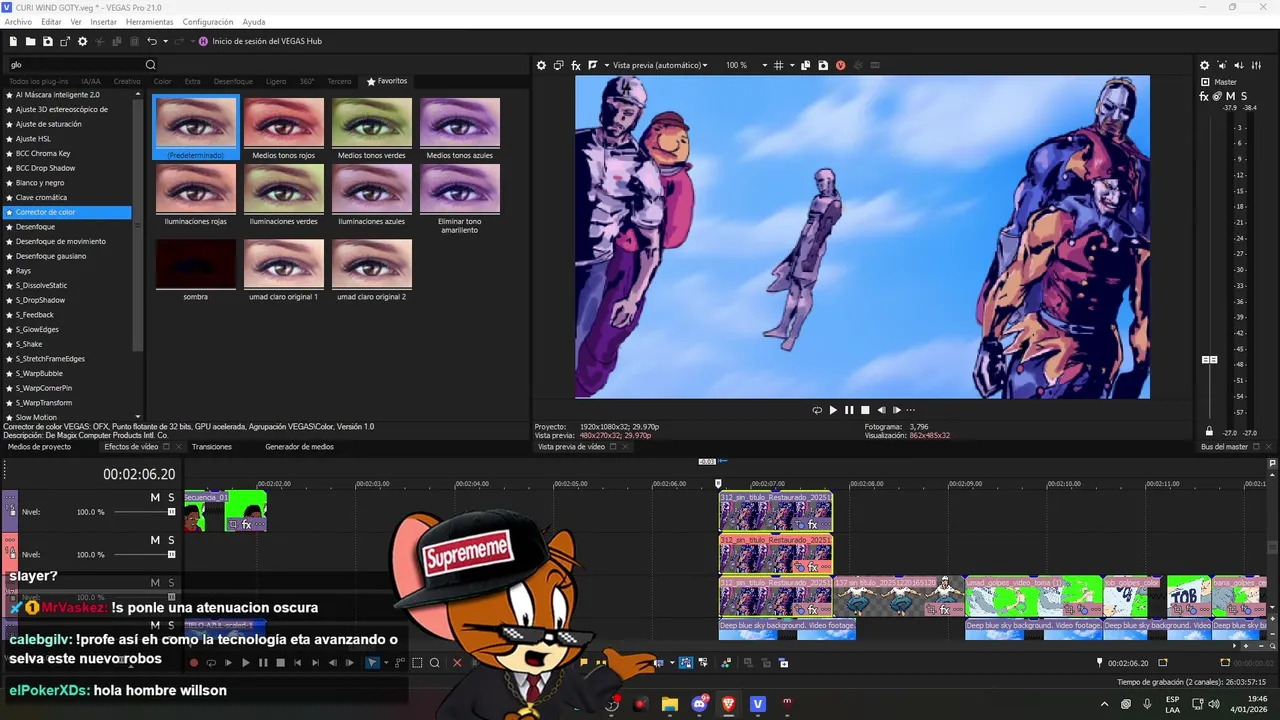Open the Herramientas menu

[x=149, y=21]
